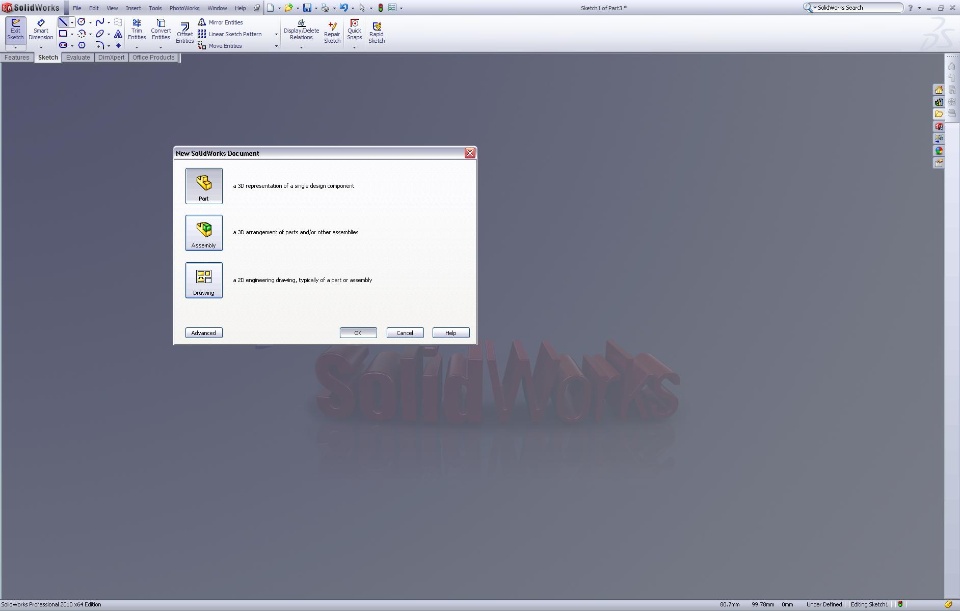Open the Appearances task pane tab
The width and height of the screenshot is (960, 611).
(x=939, y=151)
